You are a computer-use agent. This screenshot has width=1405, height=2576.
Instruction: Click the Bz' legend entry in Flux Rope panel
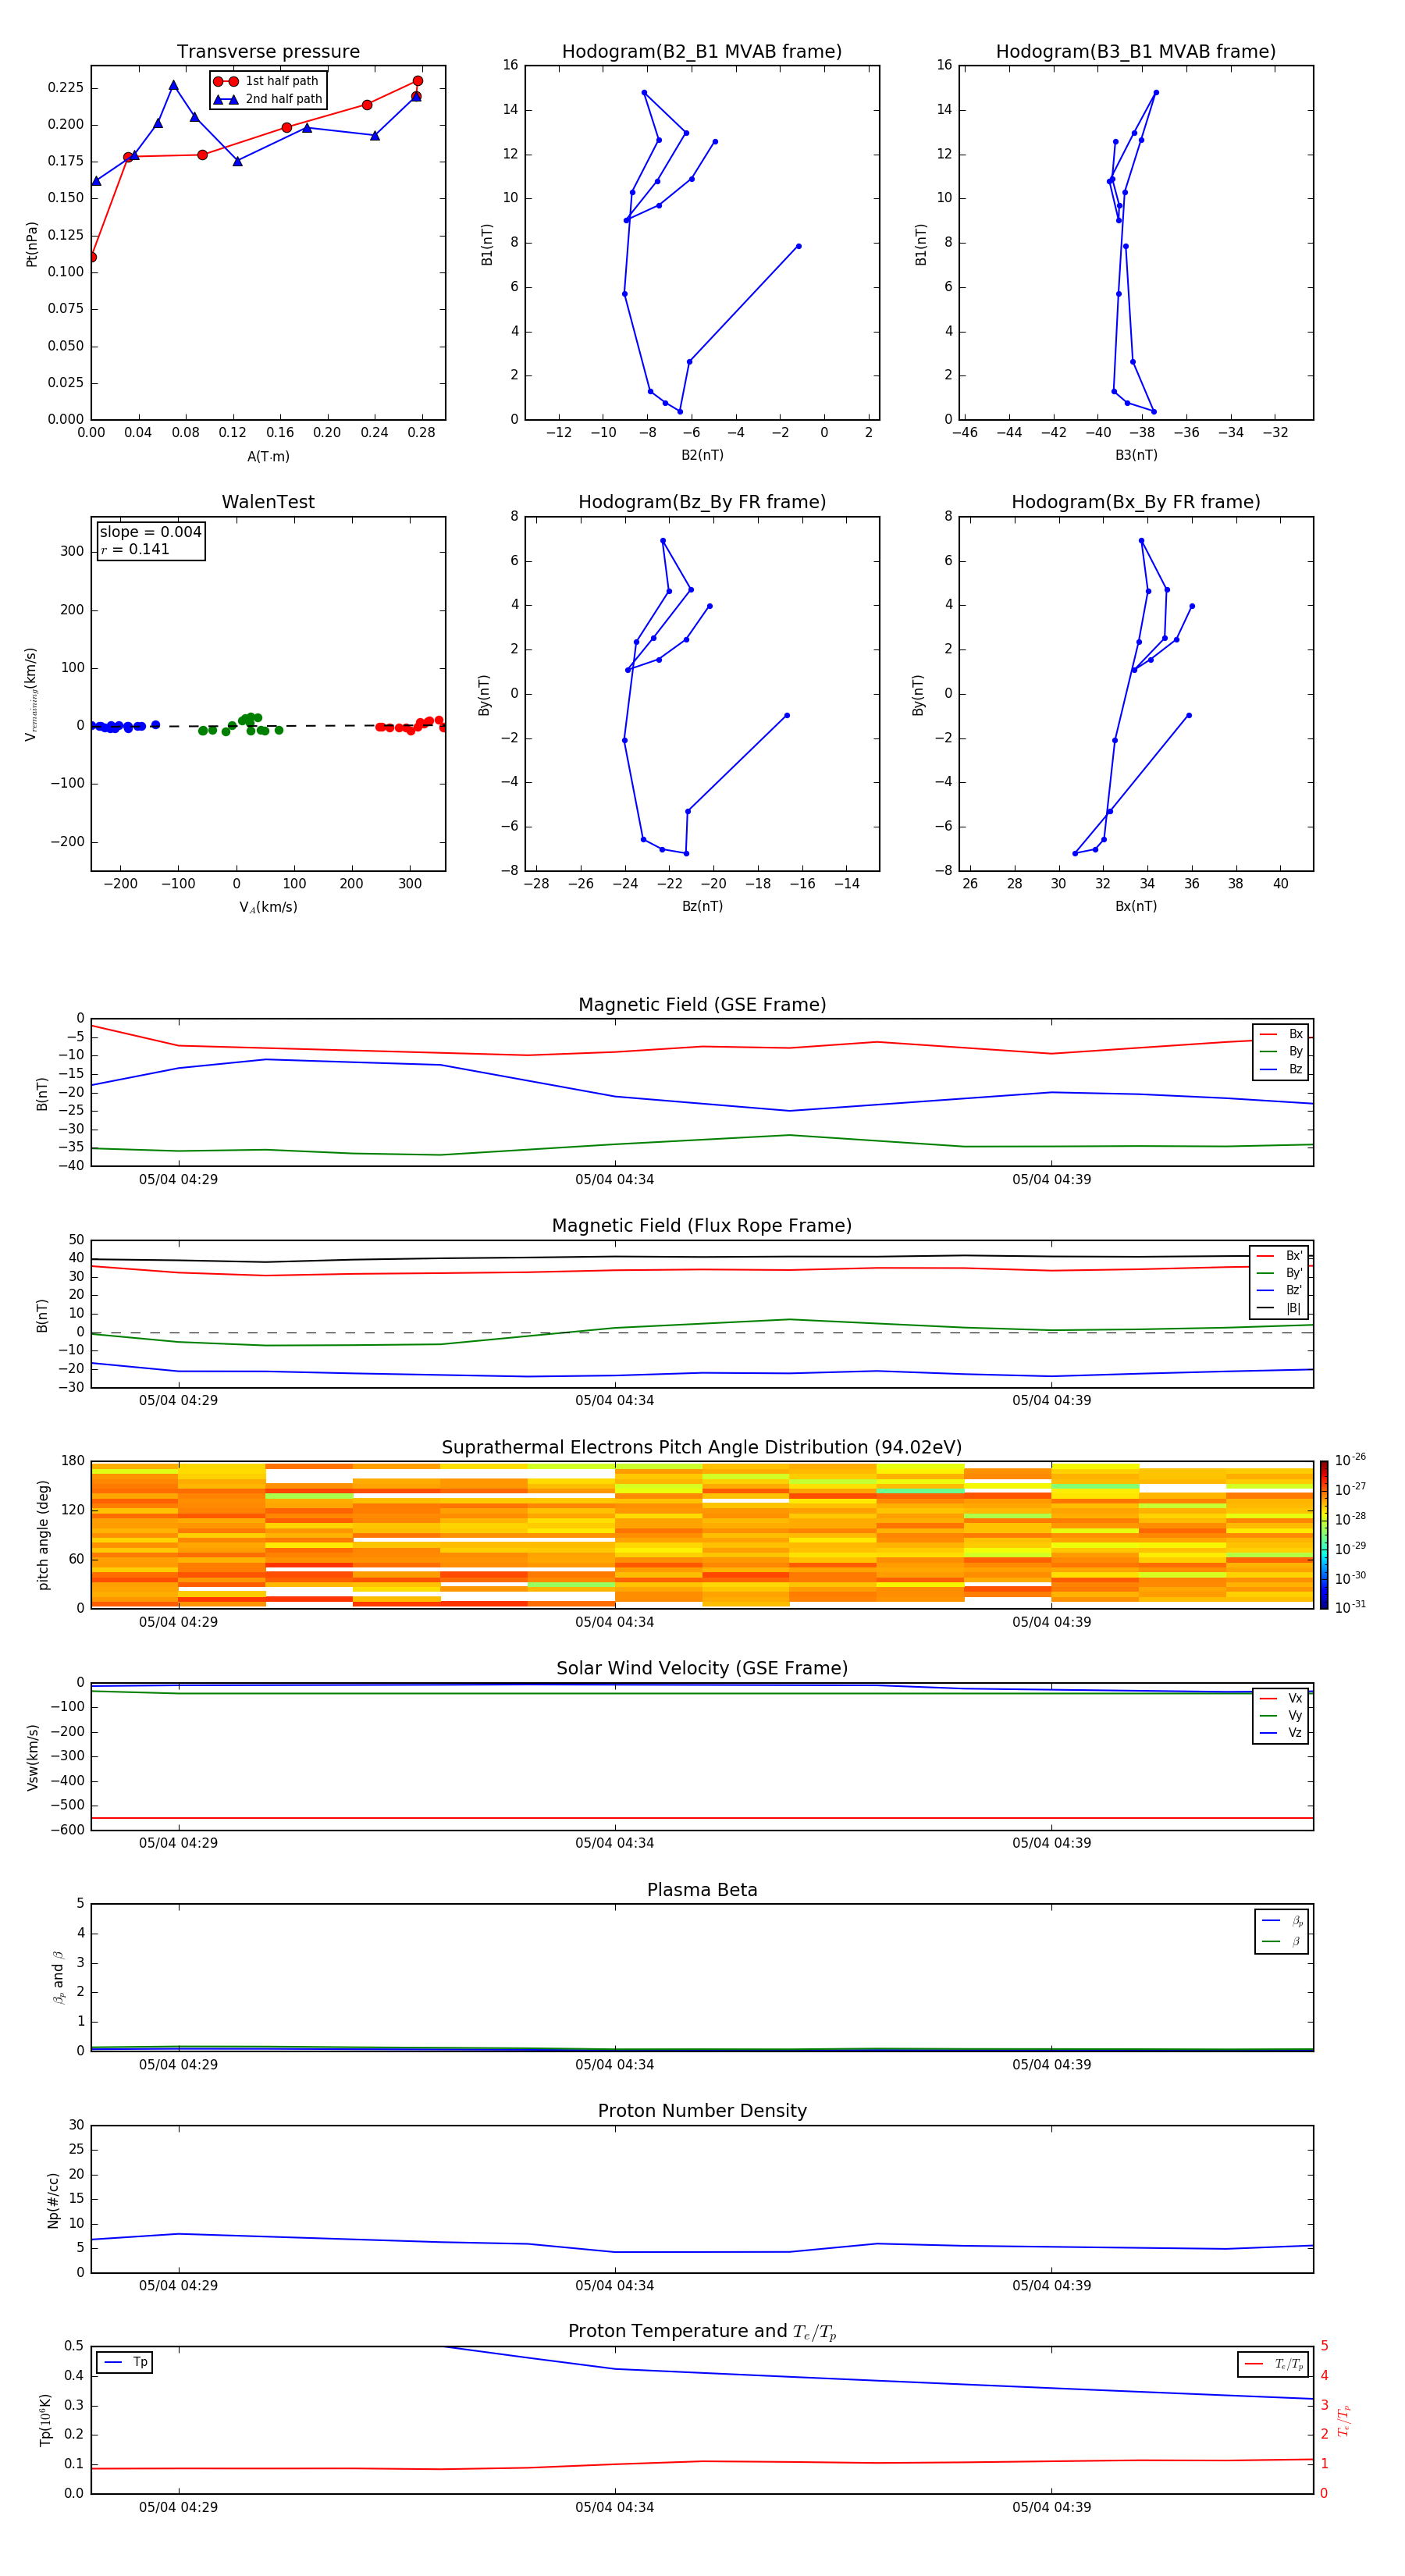pos(1279,1290)
